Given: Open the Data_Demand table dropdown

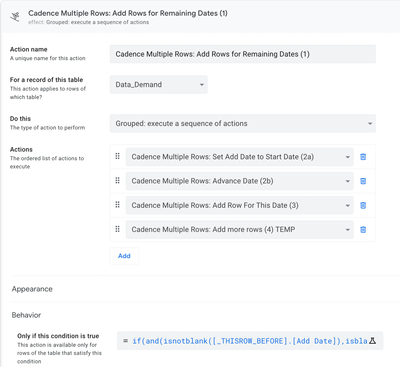Looking at the screenshot, I should pyautogui.click(x=159, y=85).
